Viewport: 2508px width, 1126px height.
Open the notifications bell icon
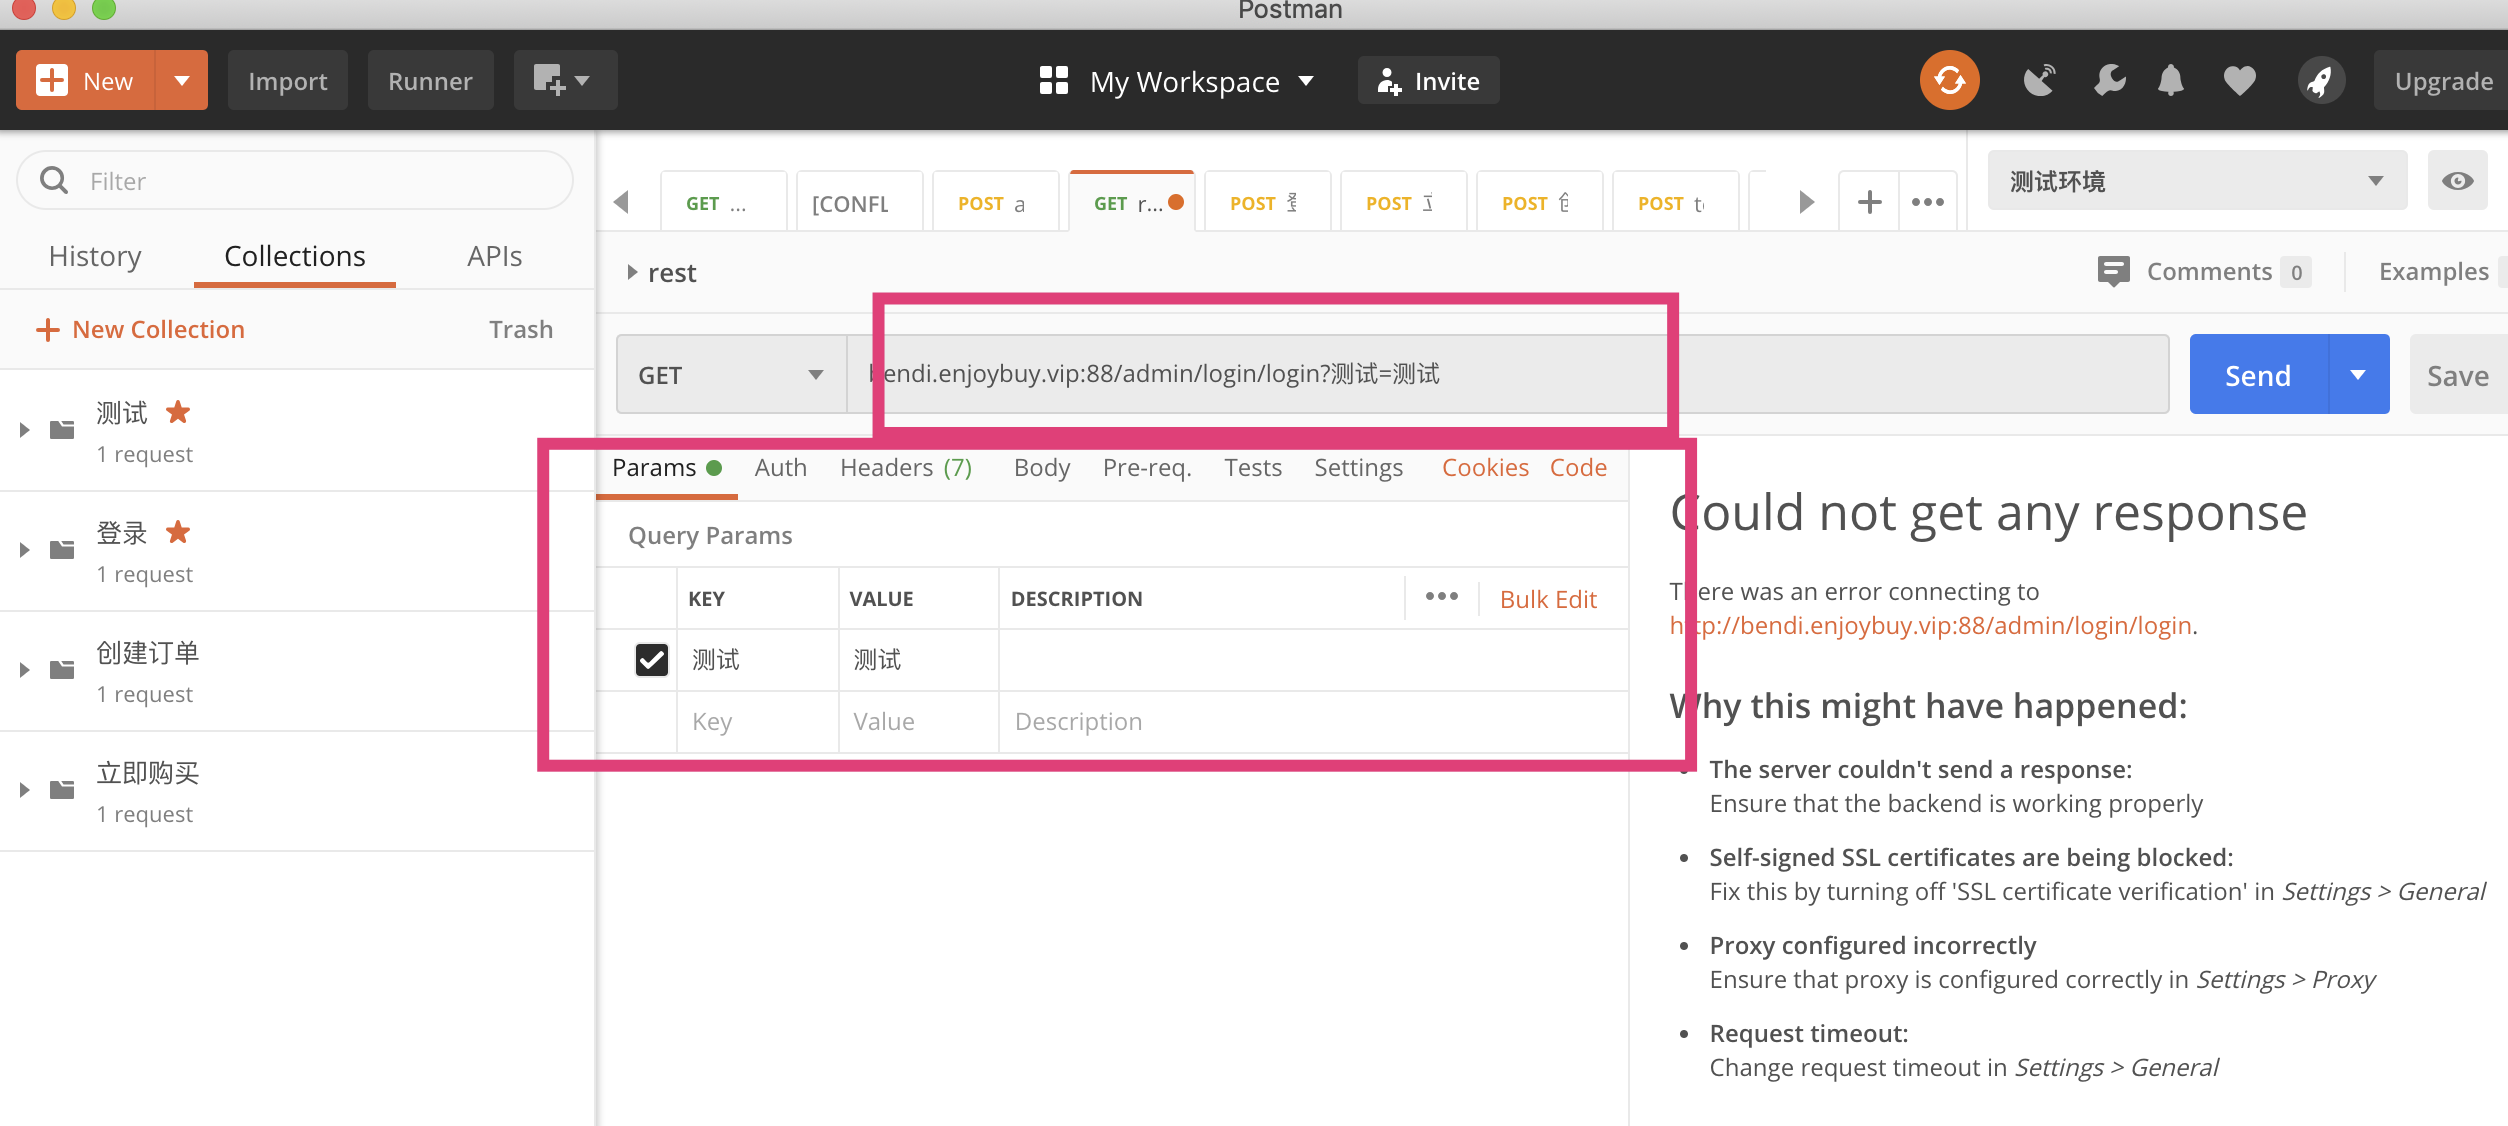pos(2170,80)
